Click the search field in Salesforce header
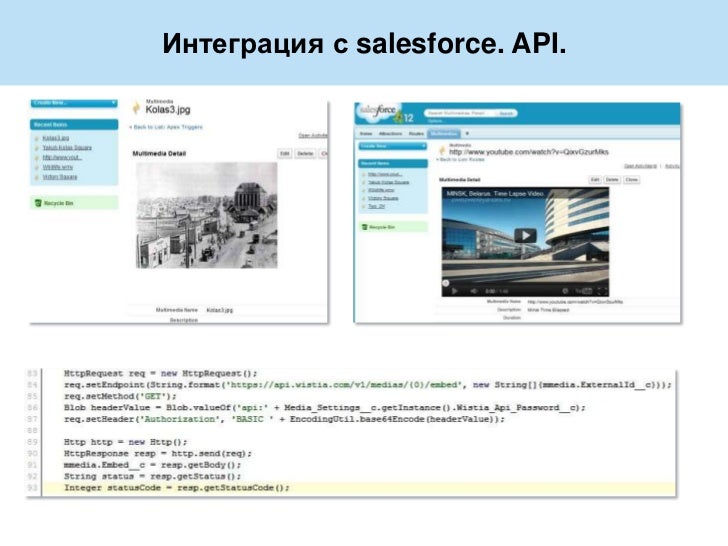The width and height of the screenshot is (728, 546). [460, 113]
